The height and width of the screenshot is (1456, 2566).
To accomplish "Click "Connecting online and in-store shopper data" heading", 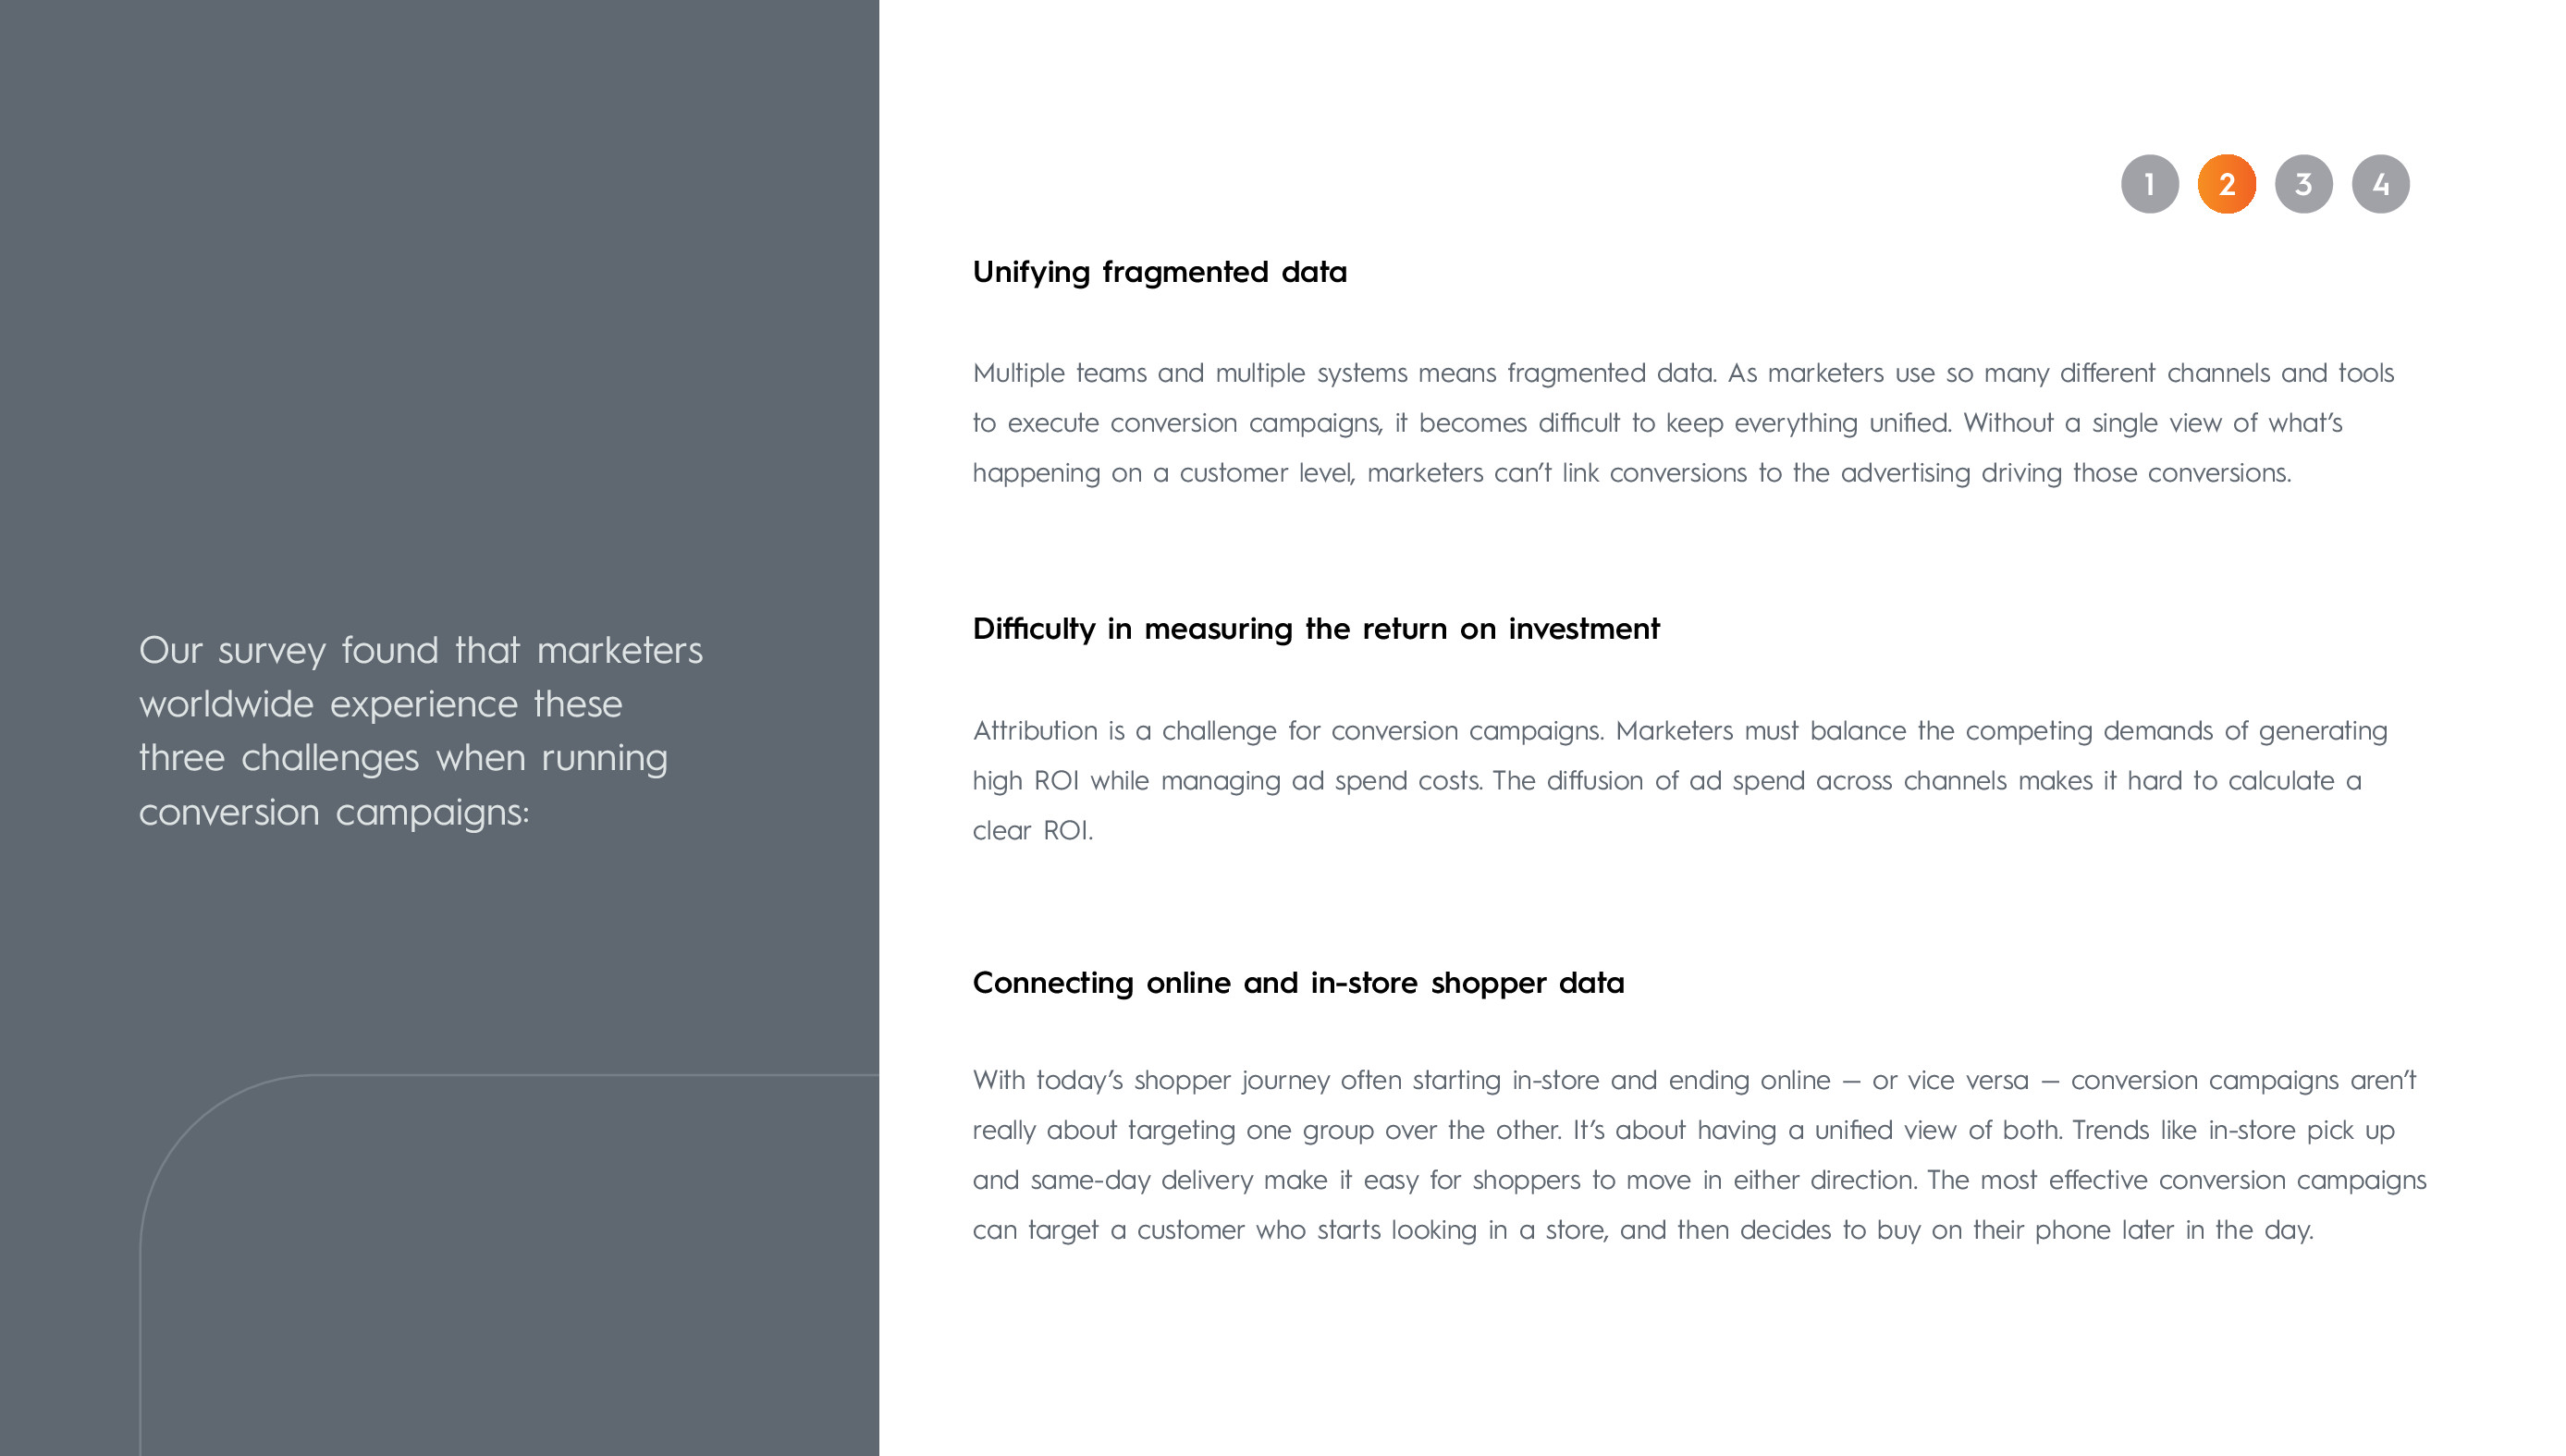I will [x=1297, y=983].
